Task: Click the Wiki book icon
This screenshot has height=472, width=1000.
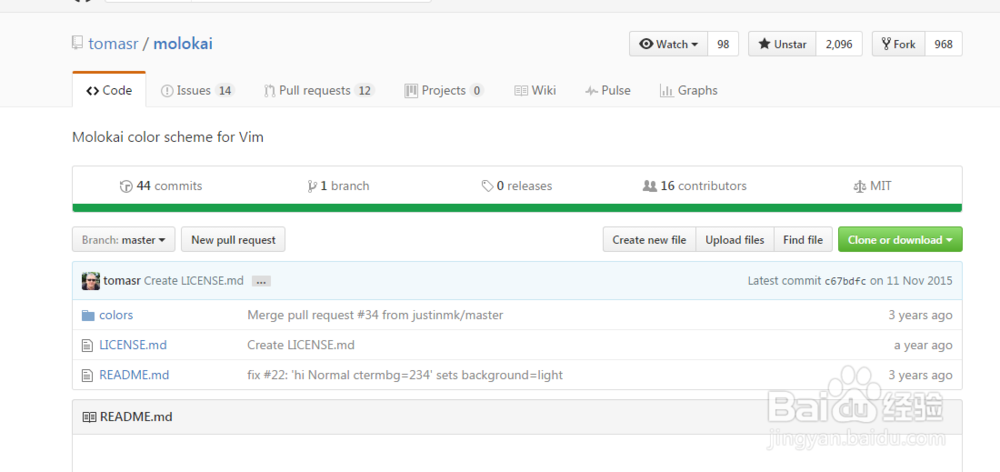Action: (521, 91)
